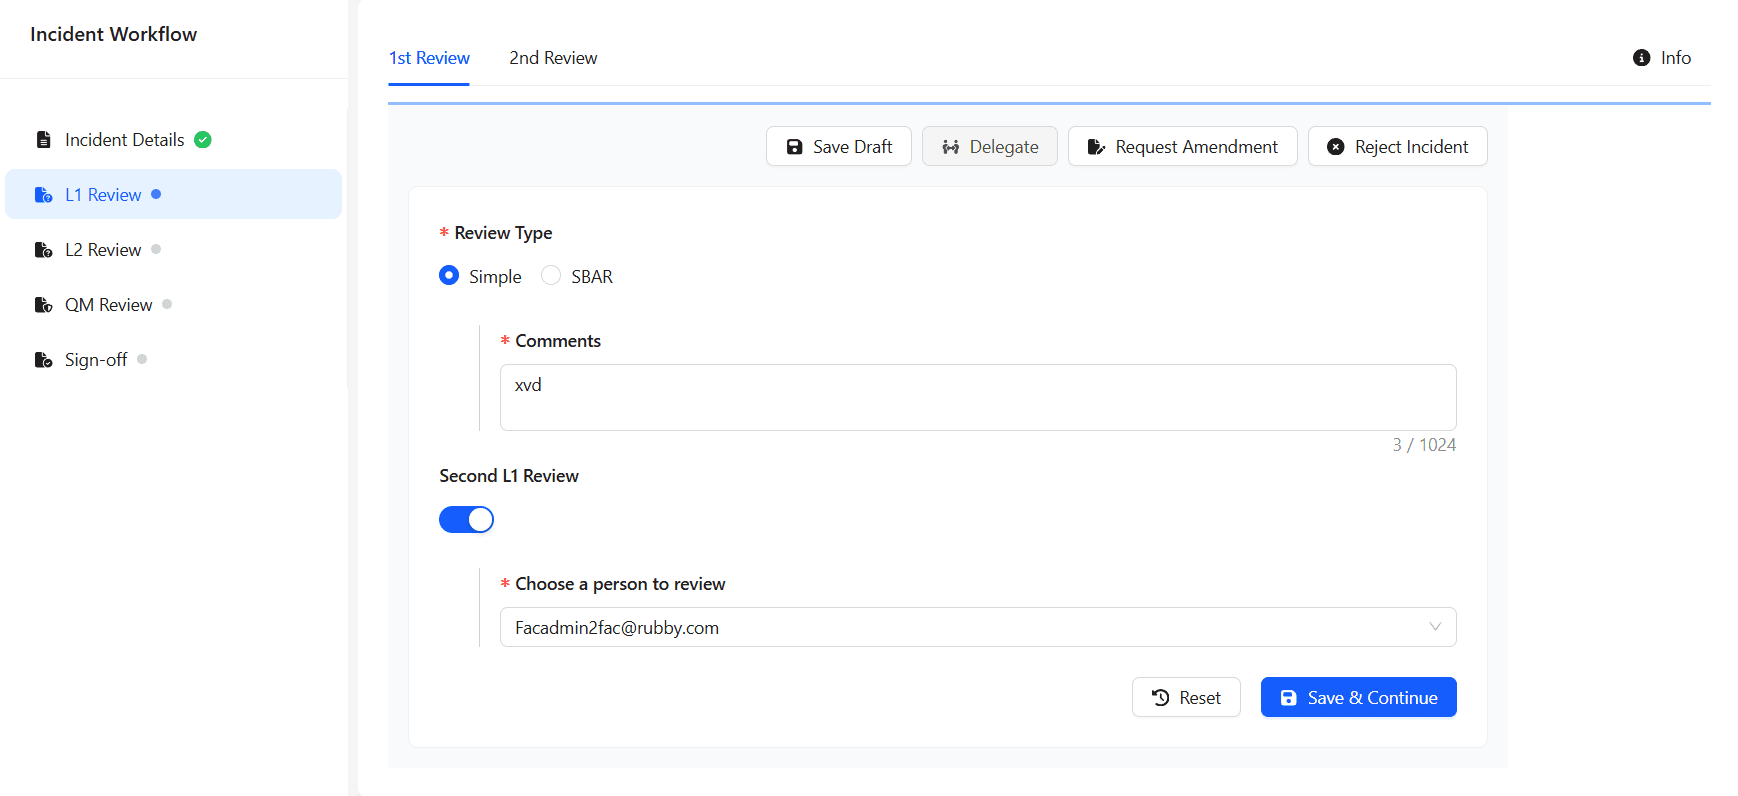Click the QM Review sidebar icon

click(43, 305)
